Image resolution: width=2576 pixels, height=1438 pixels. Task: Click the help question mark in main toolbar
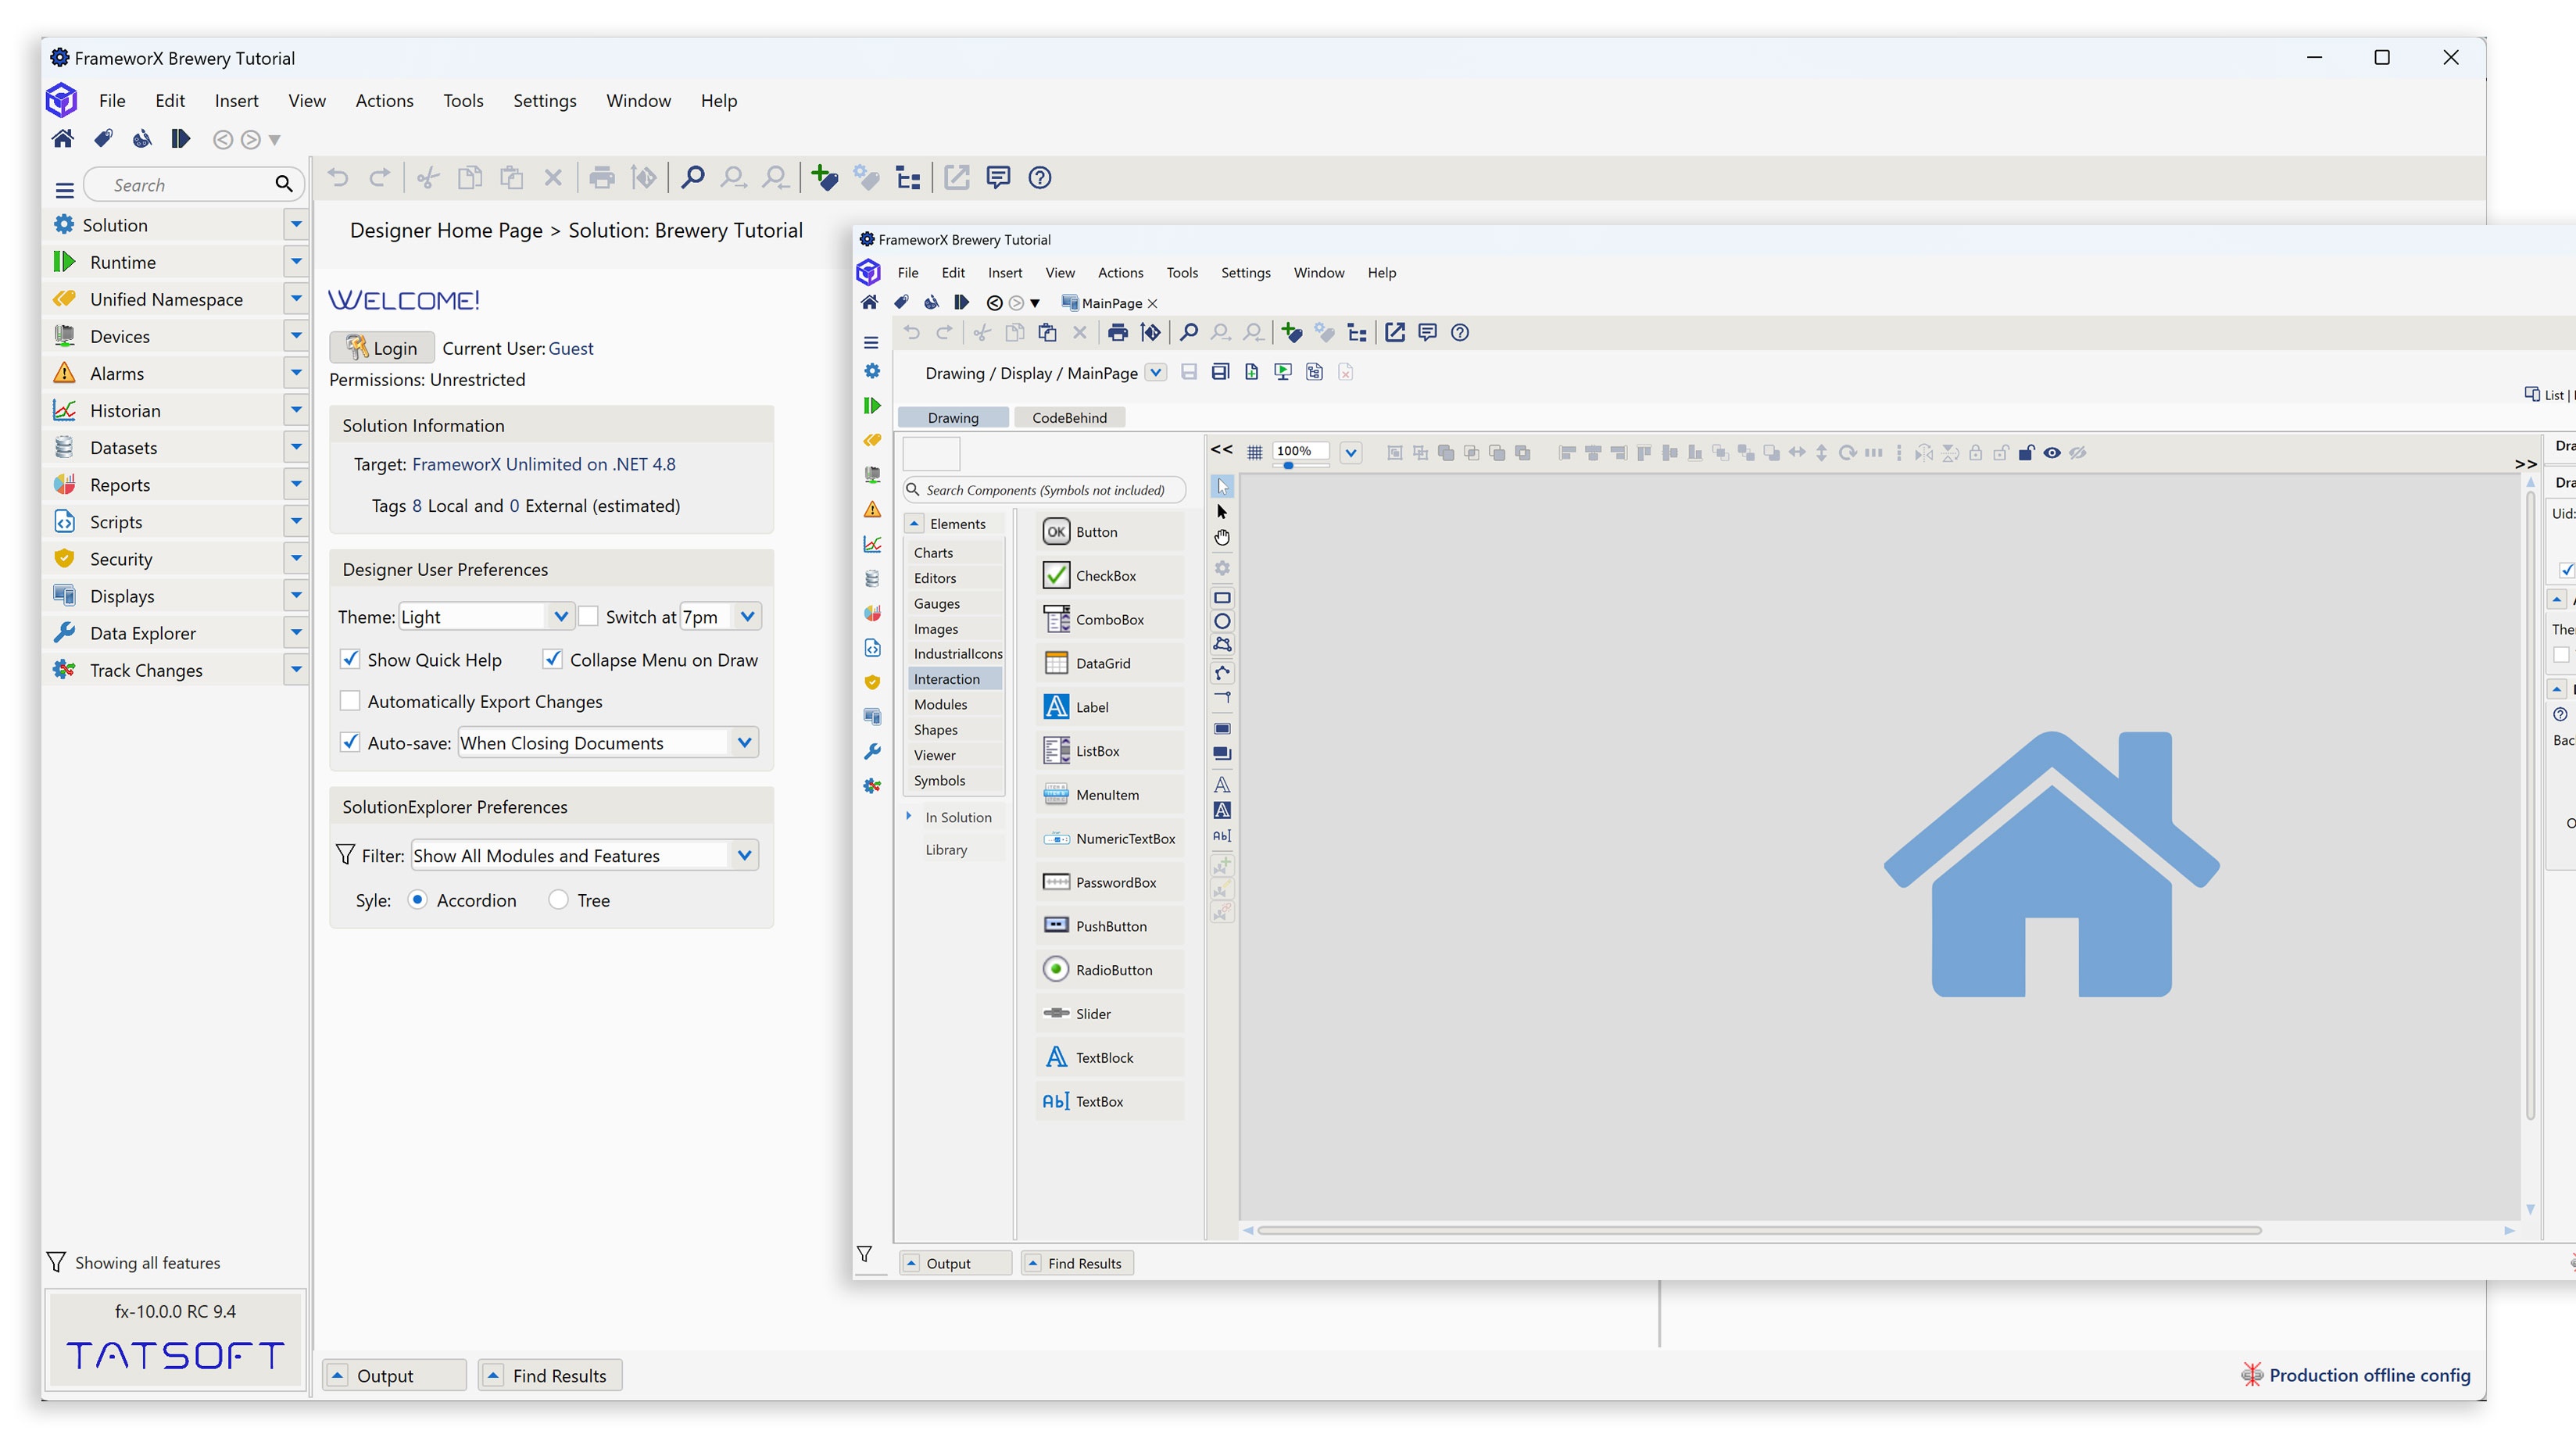[1039, 178]
